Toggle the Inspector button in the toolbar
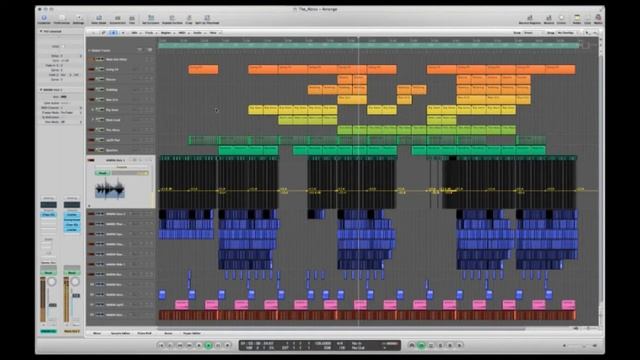The image size is (640, 360). (44, 19)
